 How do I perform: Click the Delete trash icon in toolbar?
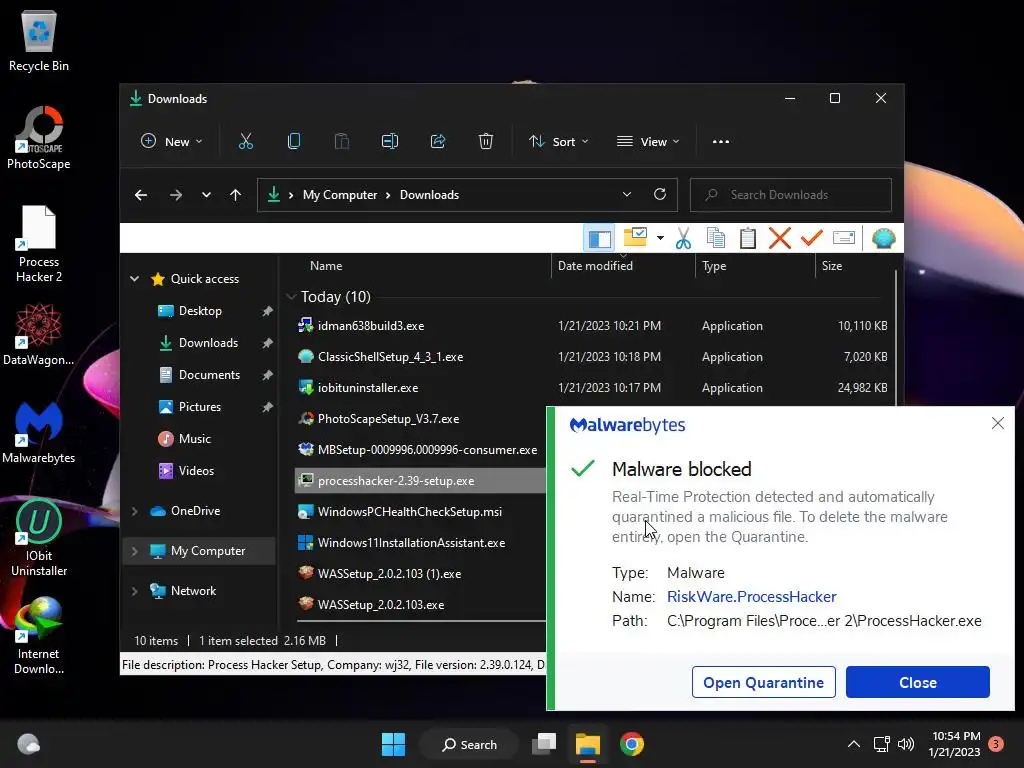(x=486, y=141)
